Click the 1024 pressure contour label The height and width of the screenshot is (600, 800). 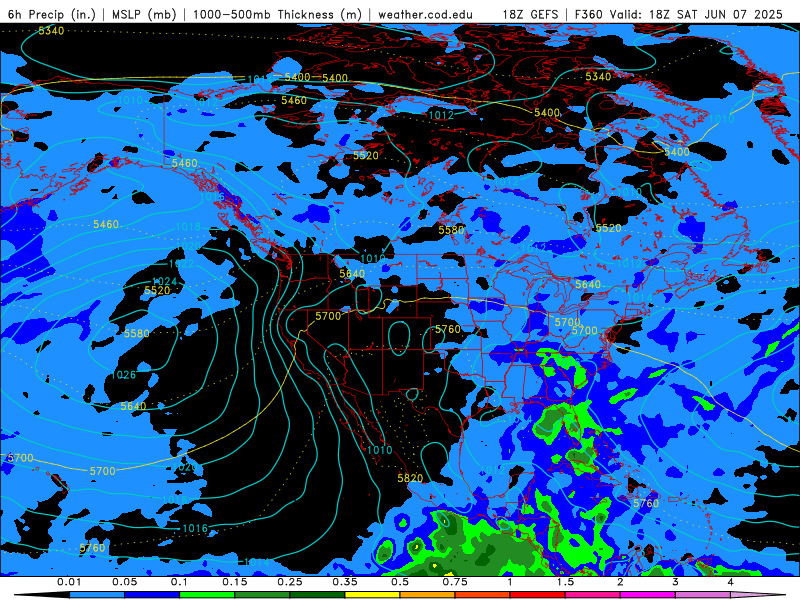[x=164, y=282]
